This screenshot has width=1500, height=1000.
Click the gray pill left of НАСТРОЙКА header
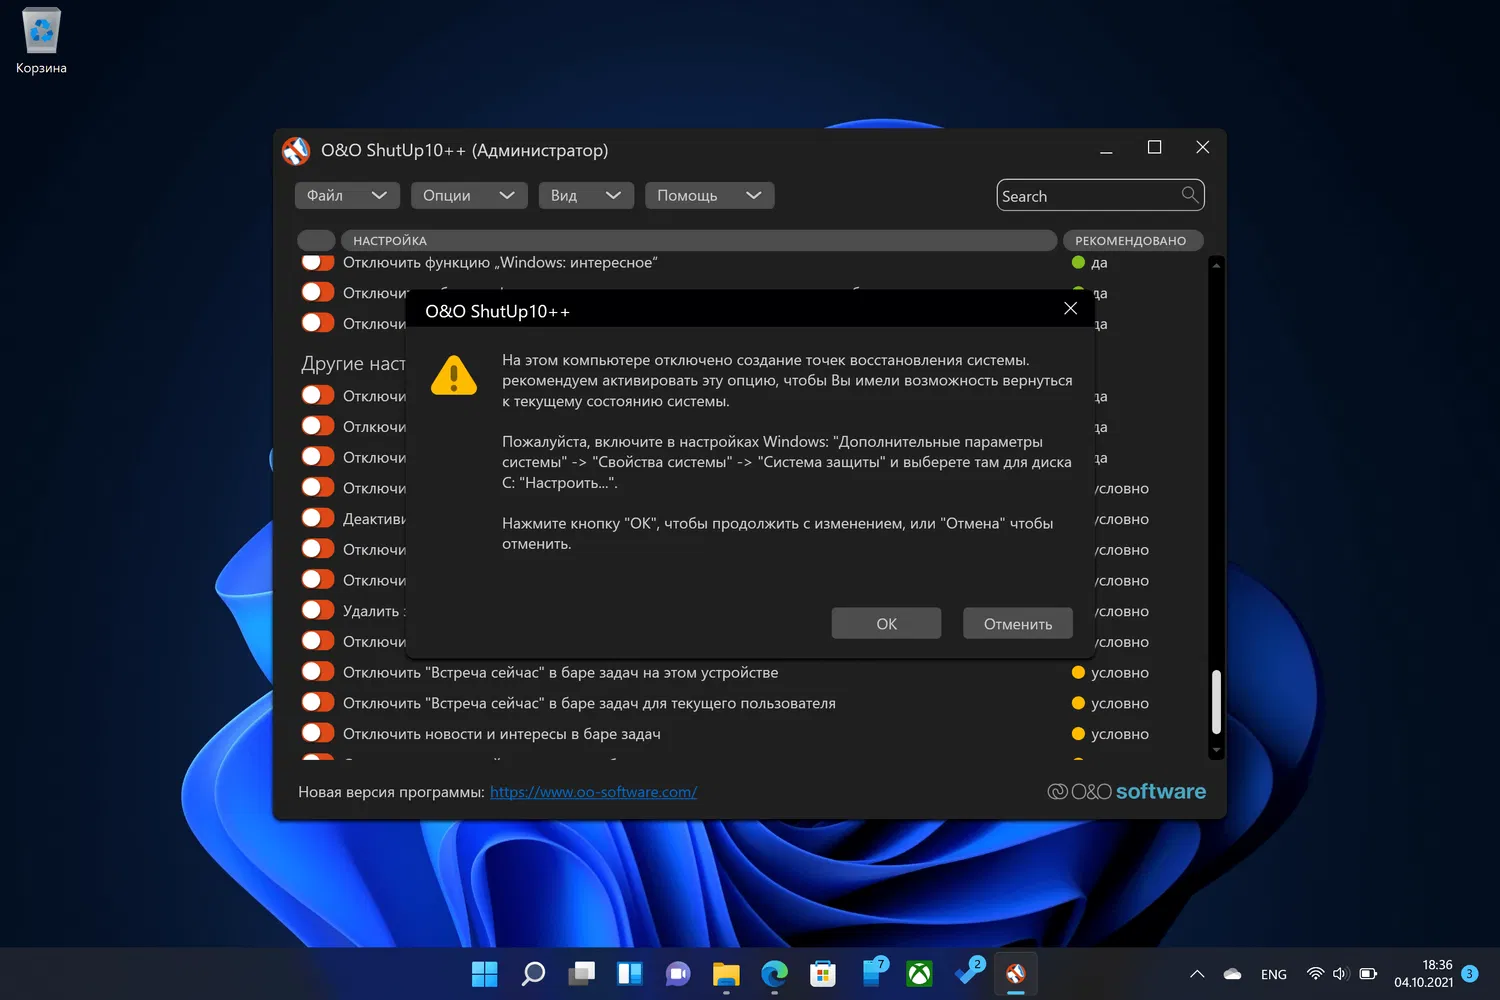316,240
